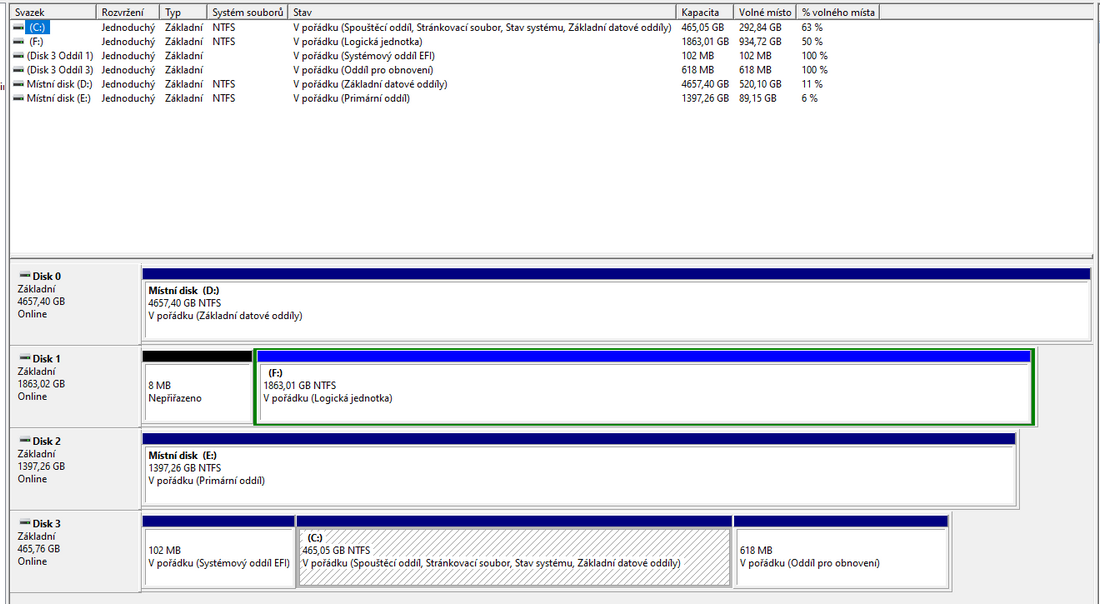Click the Disk 2 disk icon
The height and width of the screenshot is (604, 1100).
25,441
